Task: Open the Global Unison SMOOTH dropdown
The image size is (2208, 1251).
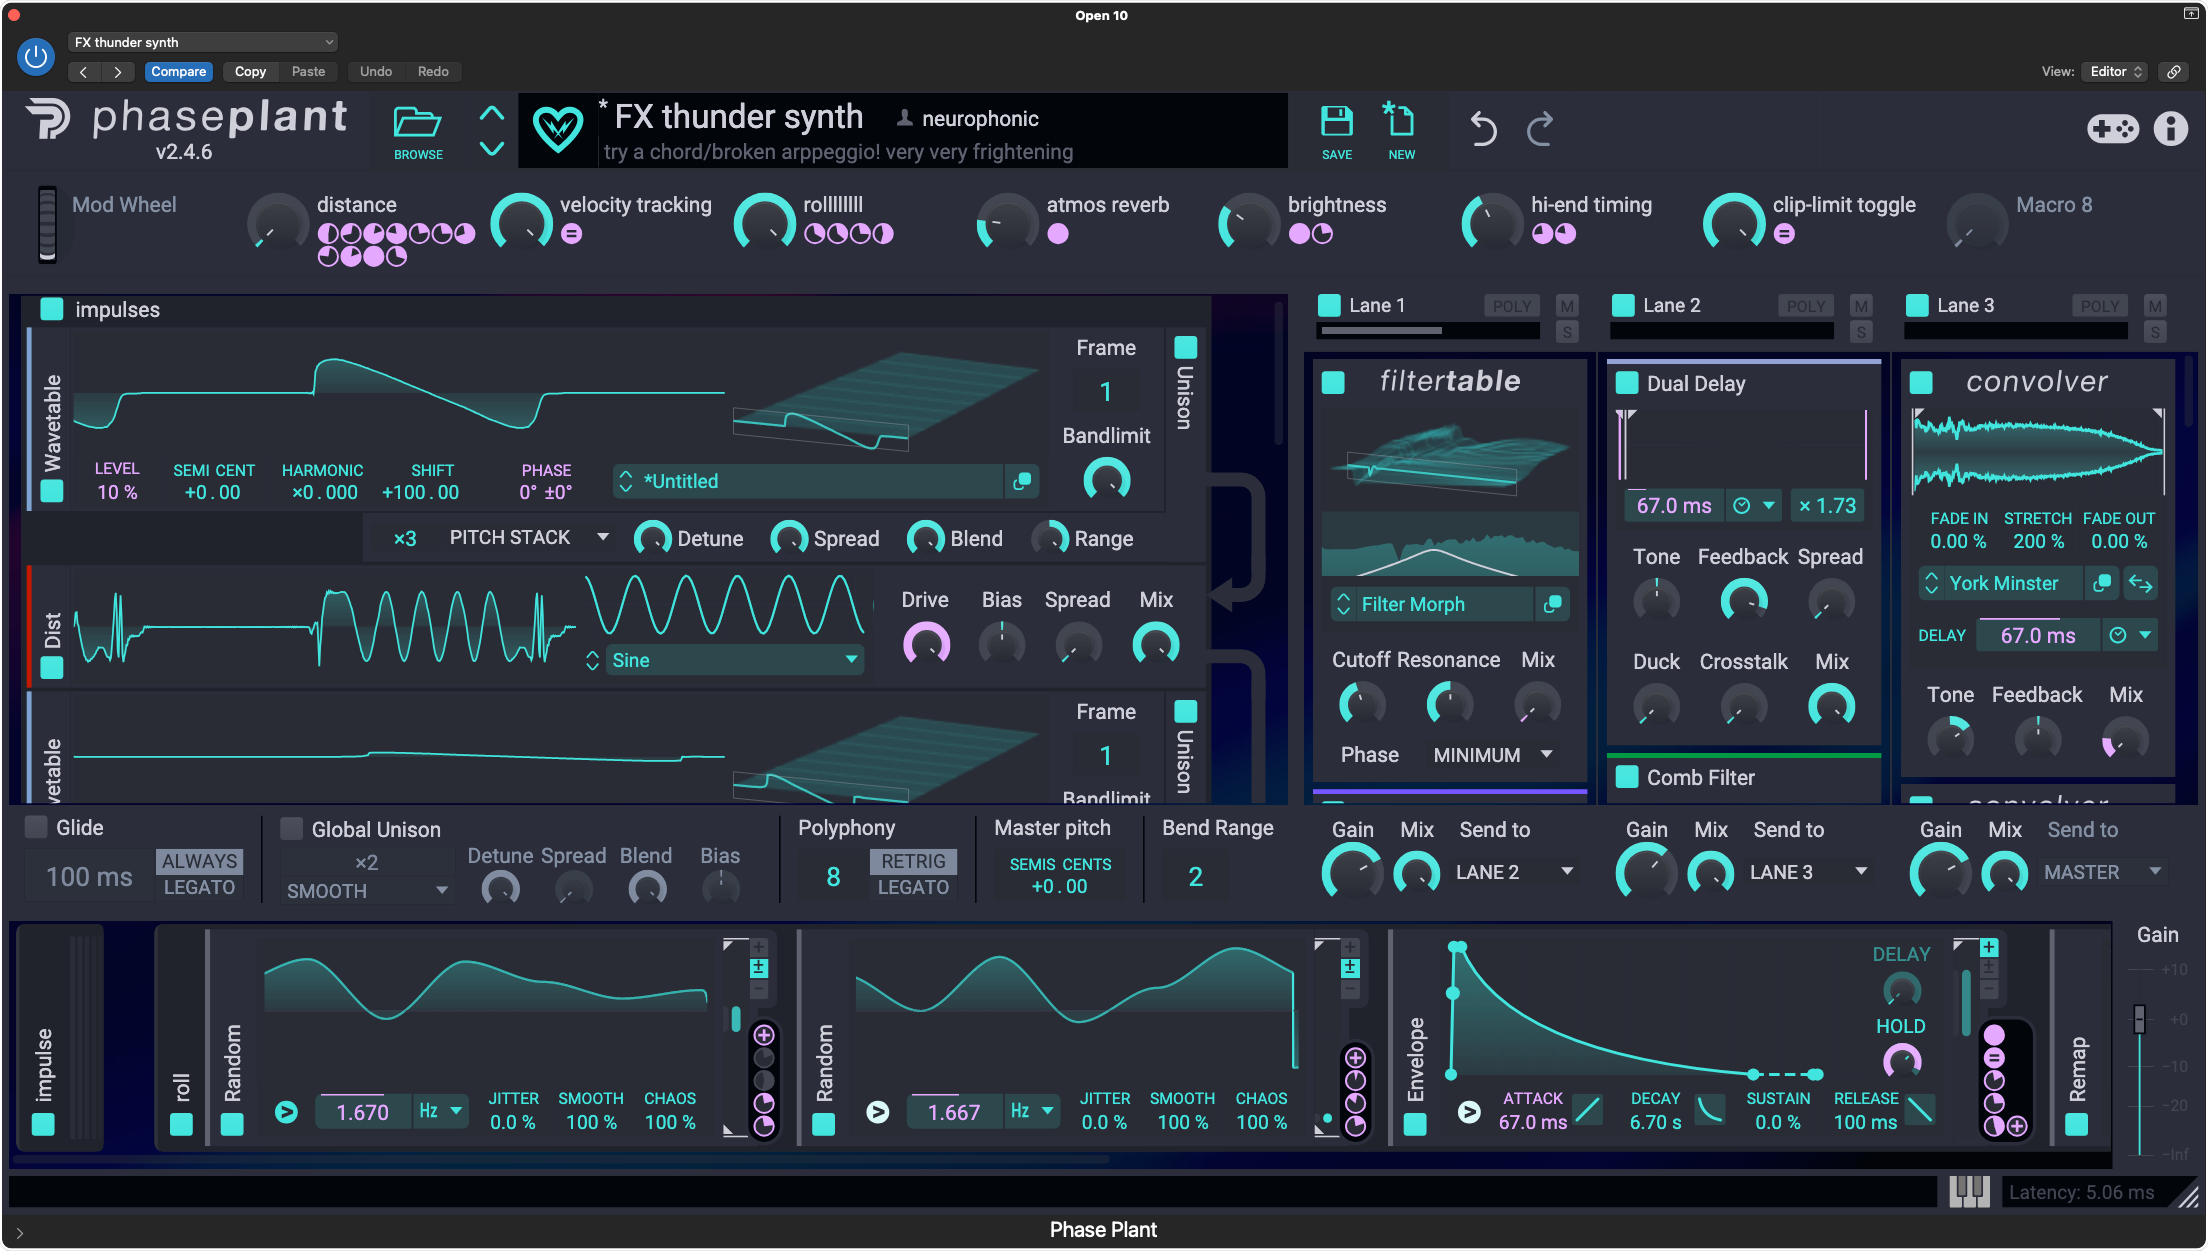Action: click(367, 891)
